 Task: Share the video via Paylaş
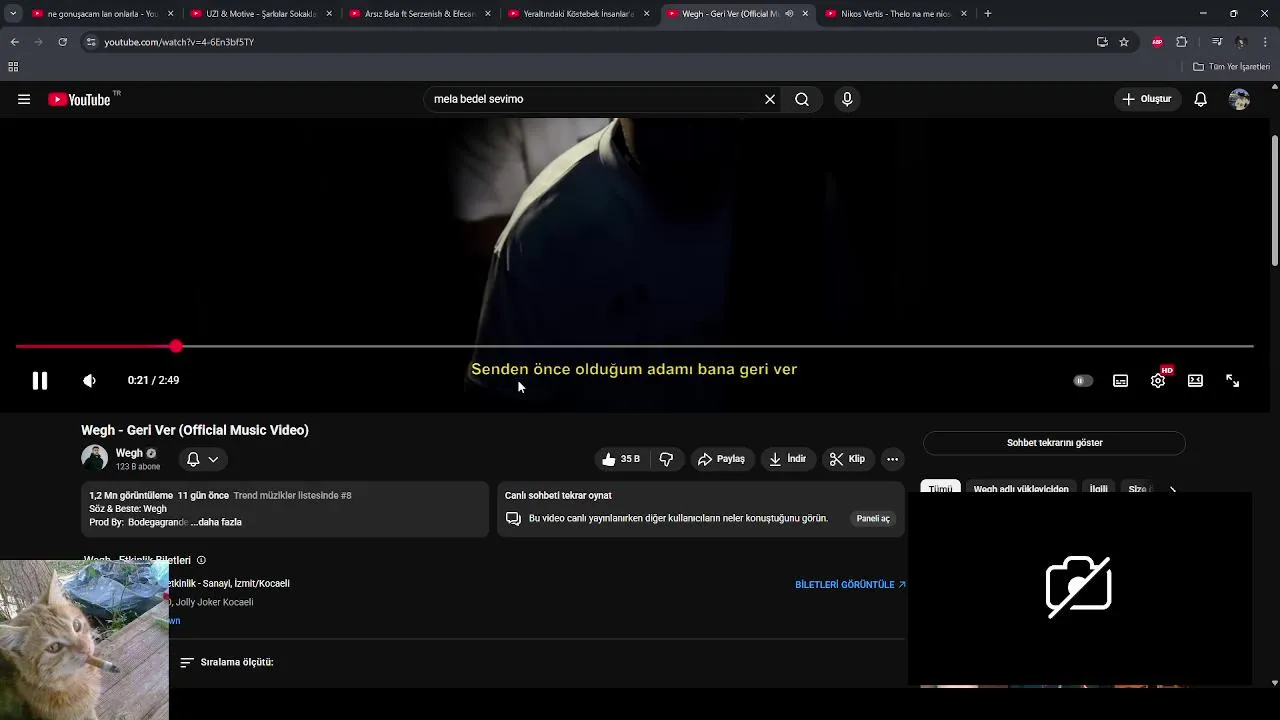pos(721,459)
